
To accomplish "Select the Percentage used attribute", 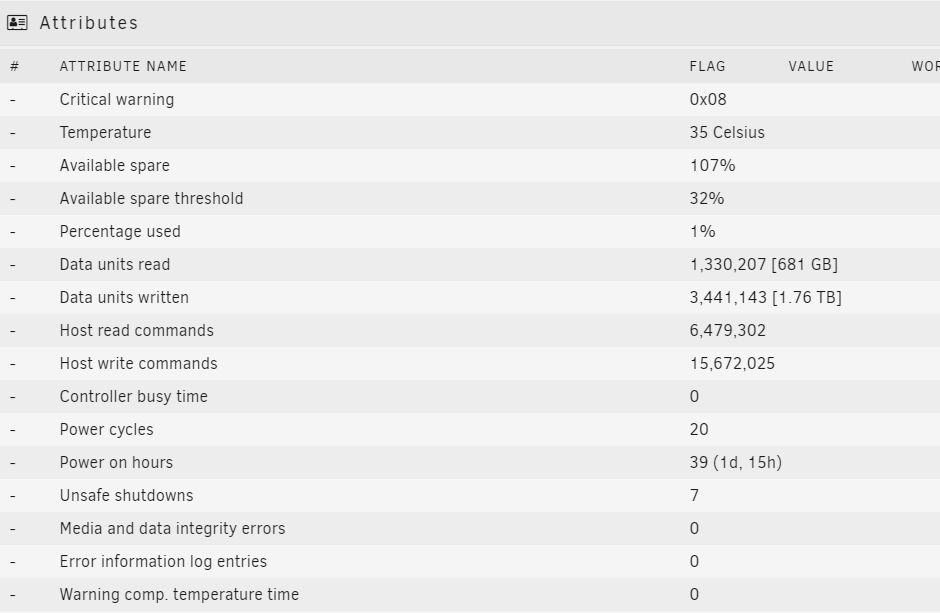I will (x=120, y=231).
